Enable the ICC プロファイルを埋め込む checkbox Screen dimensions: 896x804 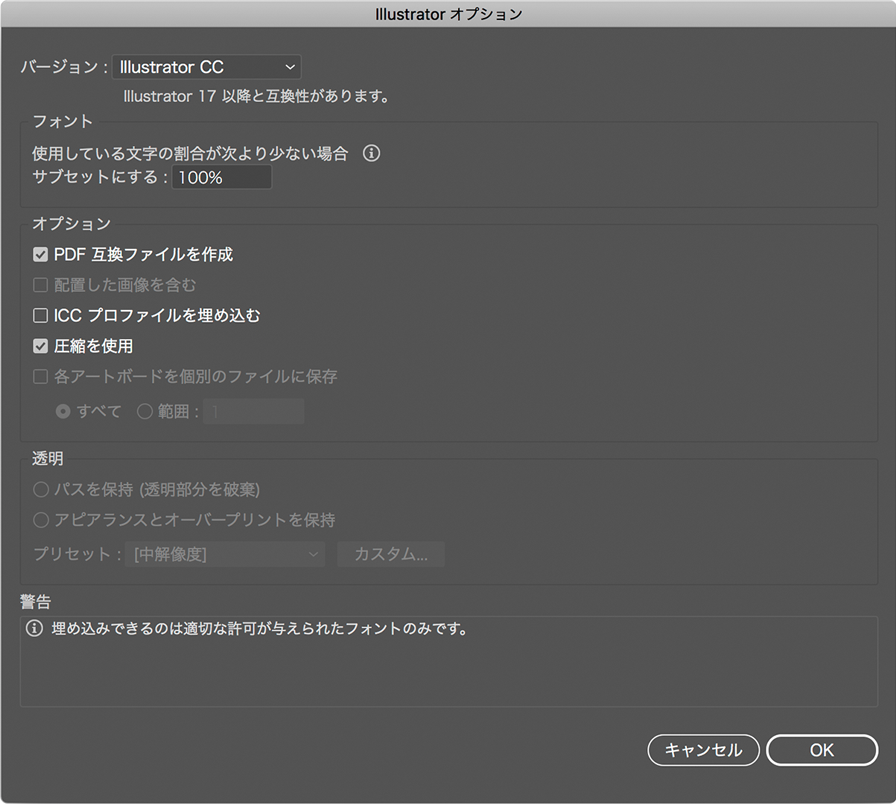coord(41,316)
